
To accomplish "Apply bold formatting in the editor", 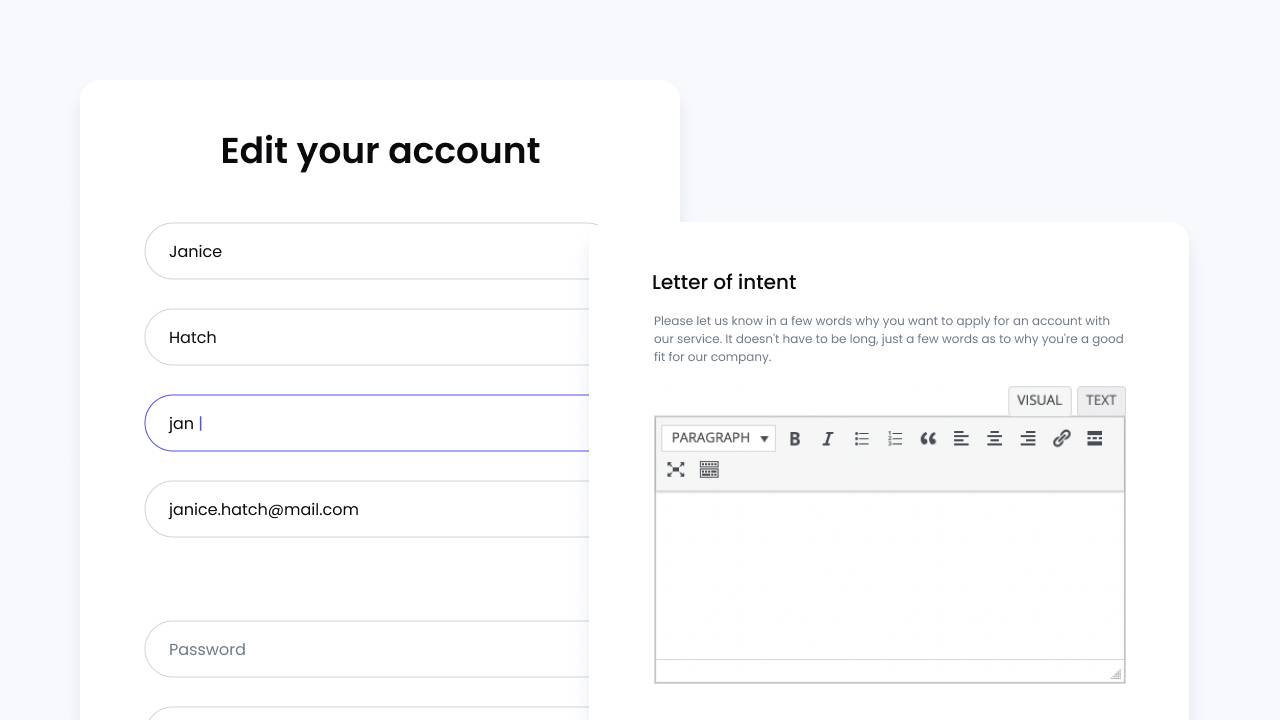I will [x=795, y=438].
